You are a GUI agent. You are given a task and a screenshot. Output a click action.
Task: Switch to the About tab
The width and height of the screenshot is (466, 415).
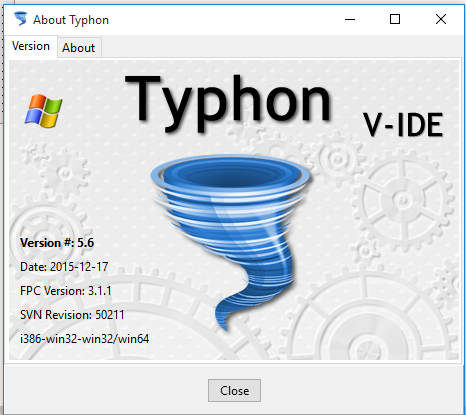[x=79, y=48]
